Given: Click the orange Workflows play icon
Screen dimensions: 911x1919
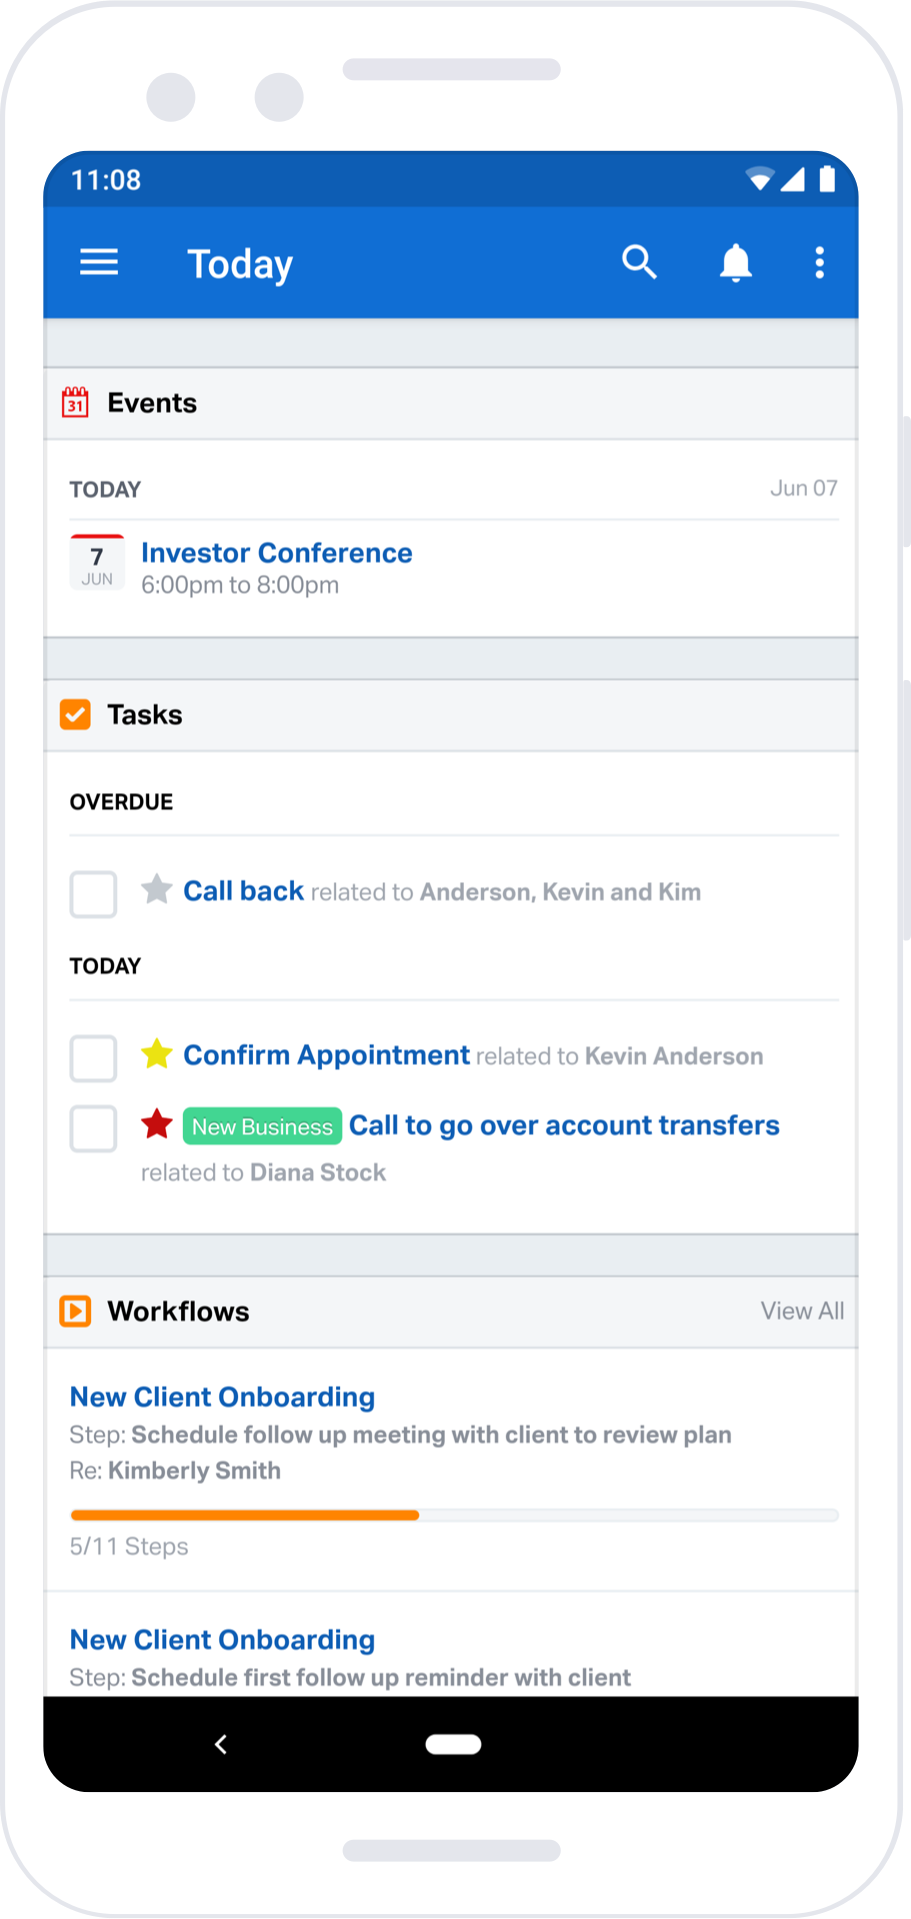Looking at the screenshot, I should [76, 1311].
